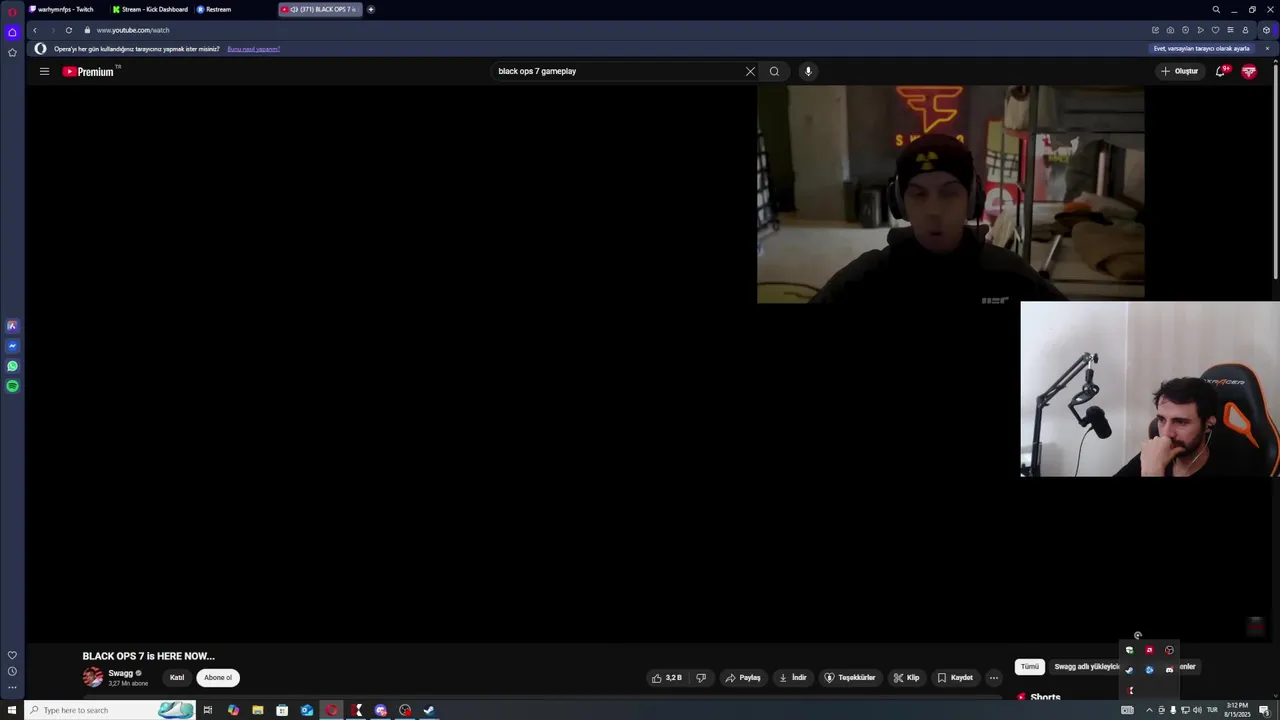Open a new browser tab
The image size is (1280, 720).
[371, 9]
